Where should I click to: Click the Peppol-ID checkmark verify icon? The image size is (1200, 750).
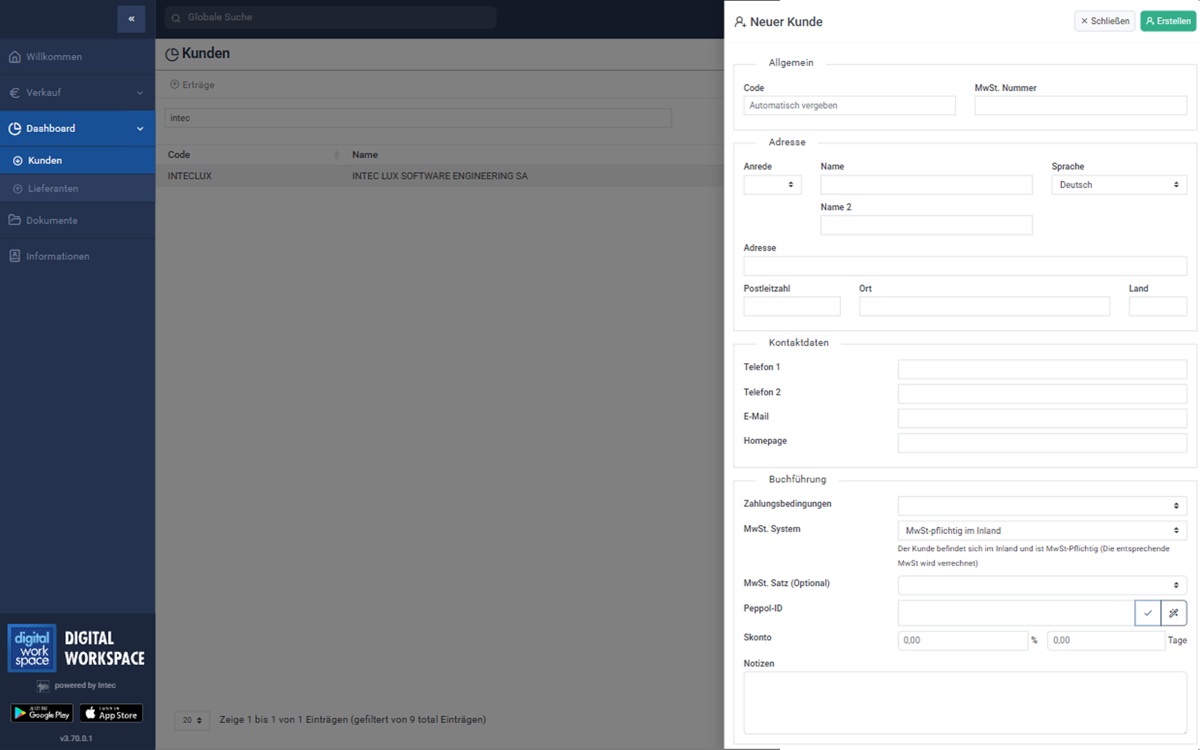[1148, 613]
